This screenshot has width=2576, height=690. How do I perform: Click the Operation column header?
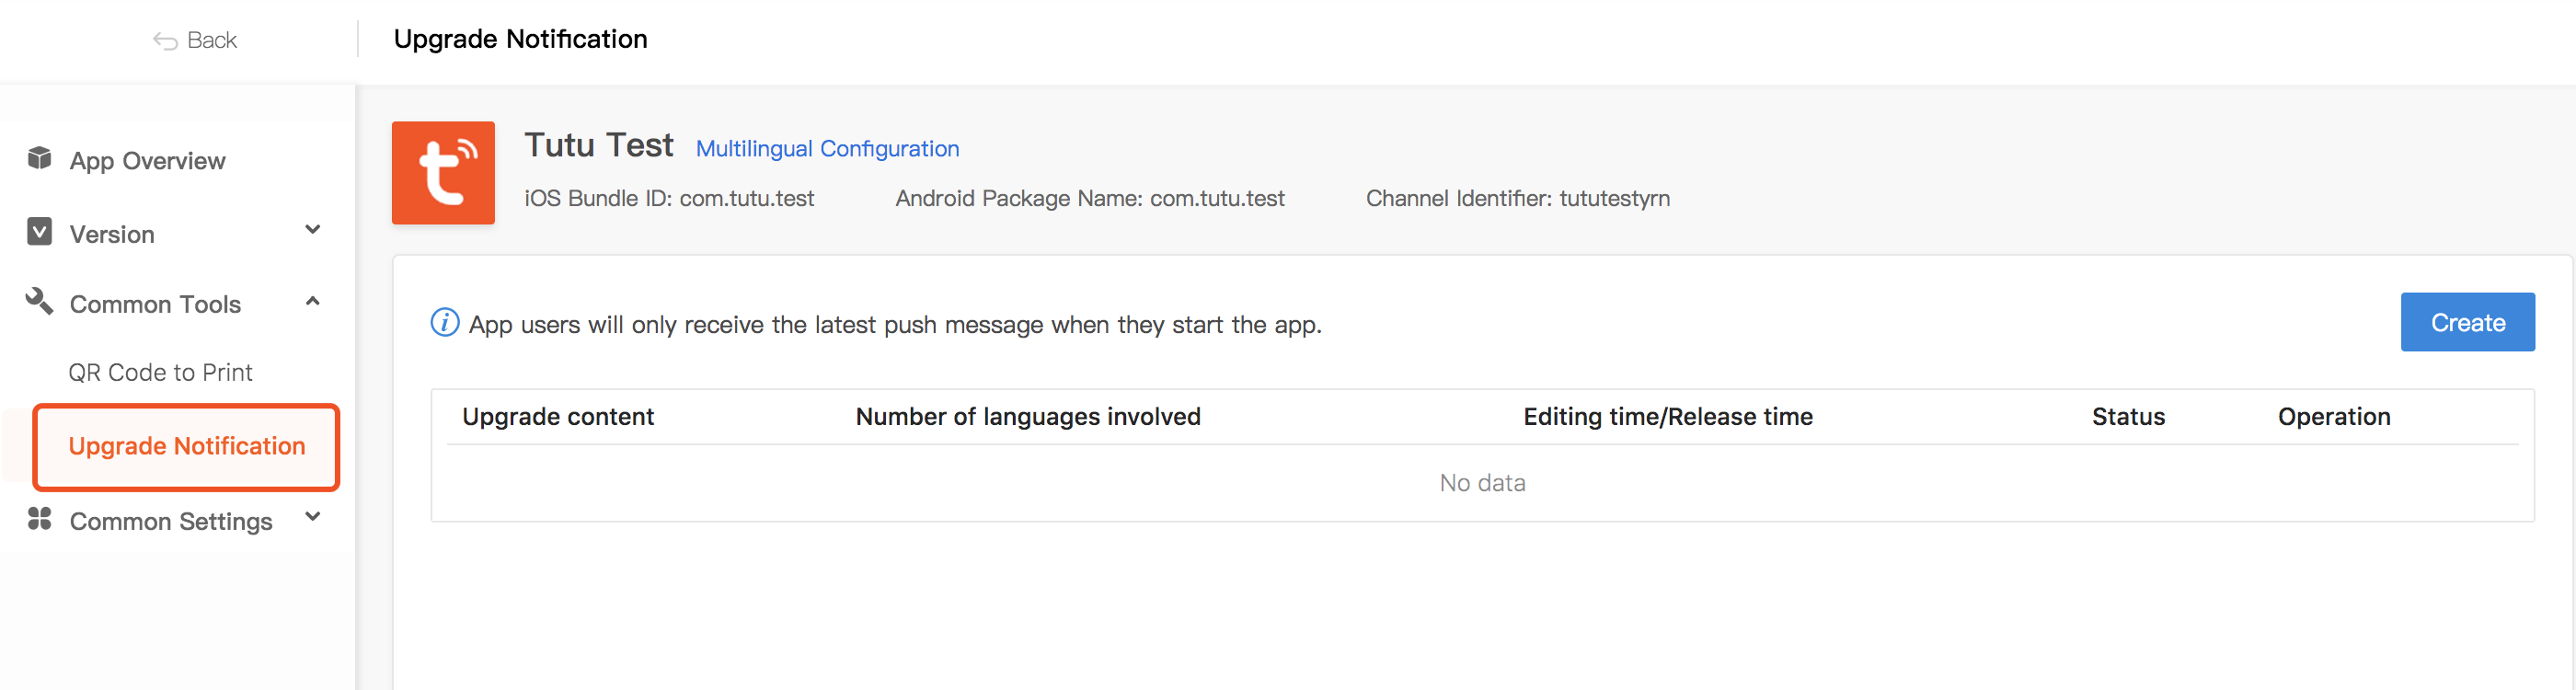pyautogui.click(x=2334, y=417)
